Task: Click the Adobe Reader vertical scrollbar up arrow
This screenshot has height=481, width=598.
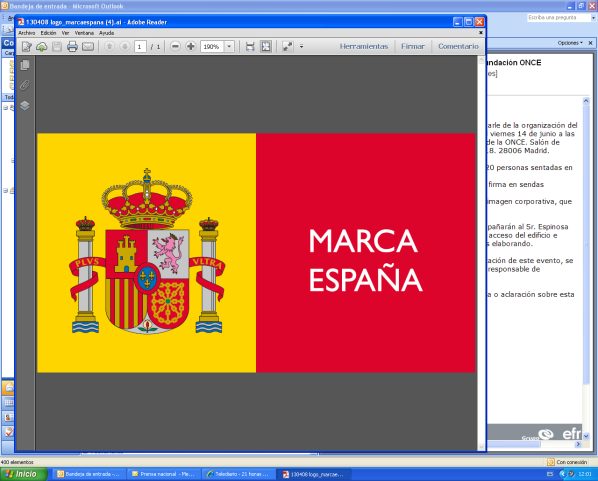Action: click(481, 60)
